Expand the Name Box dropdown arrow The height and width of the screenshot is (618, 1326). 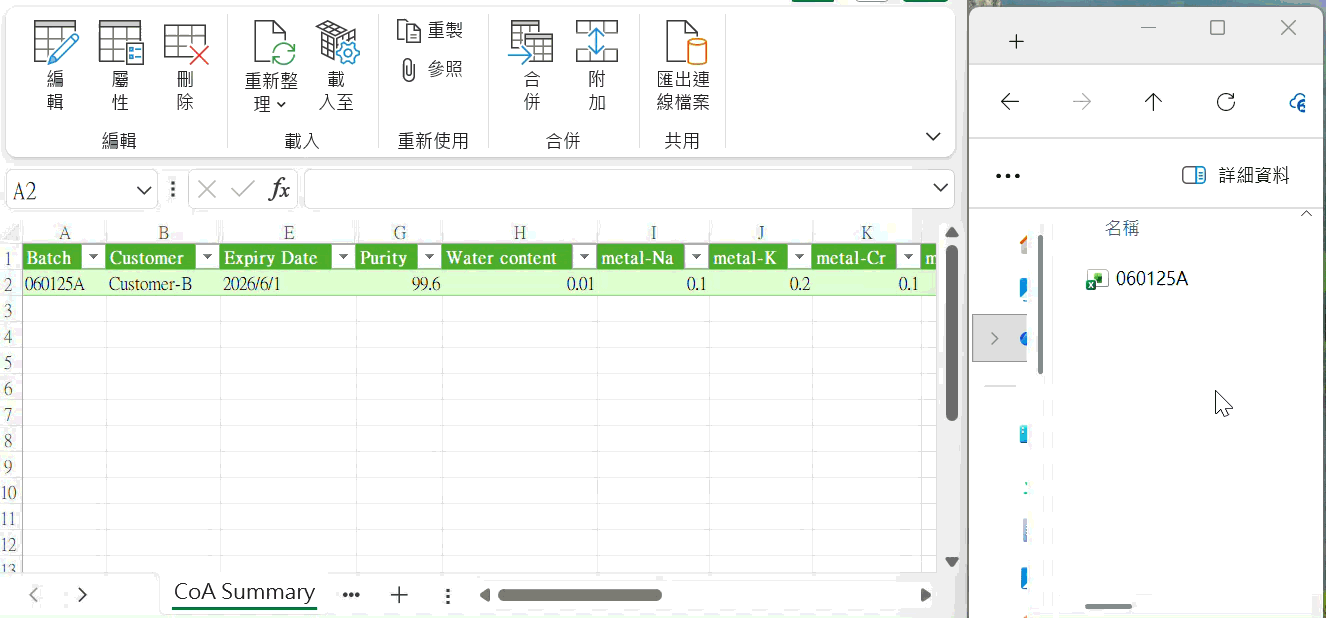144,190
